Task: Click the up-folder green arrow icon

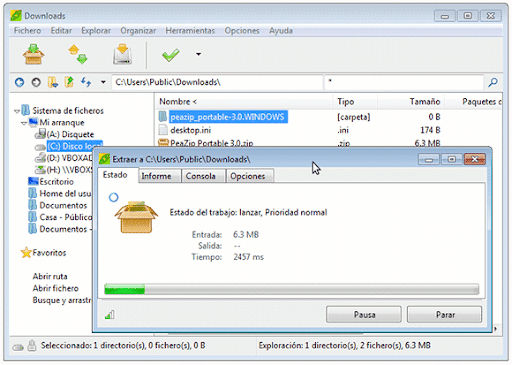Action: click(69, 82)
